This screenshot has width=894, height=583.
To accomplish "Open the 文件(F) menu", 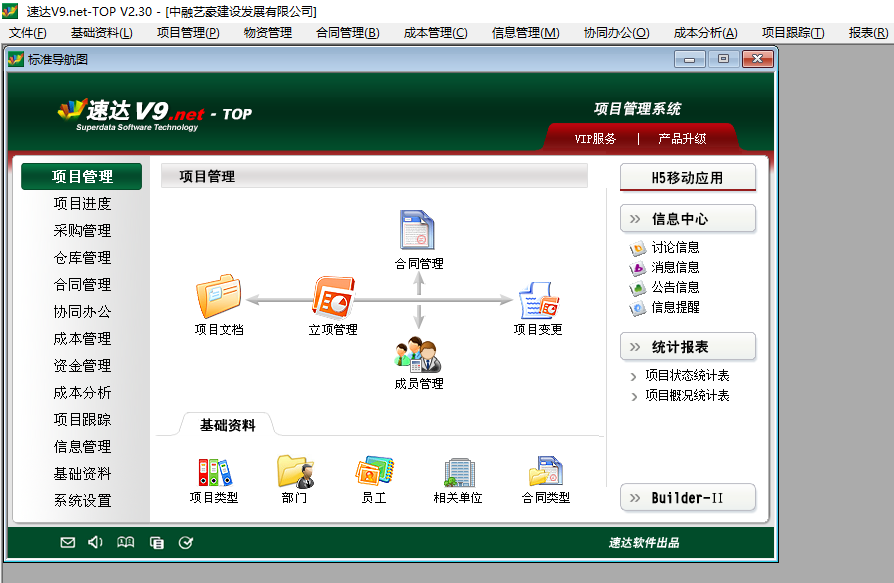I will [x=28, y=33].
